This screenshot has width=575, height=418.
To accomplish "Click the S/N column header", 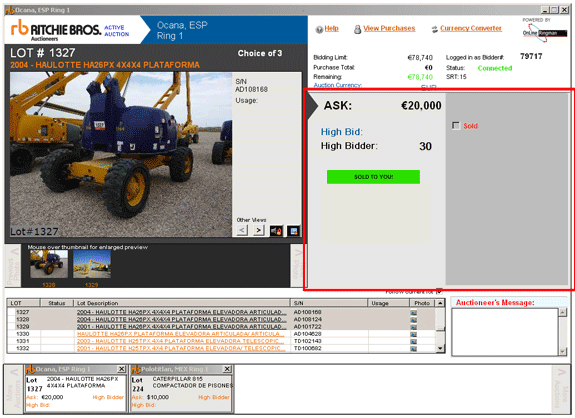I will [329, 303].
